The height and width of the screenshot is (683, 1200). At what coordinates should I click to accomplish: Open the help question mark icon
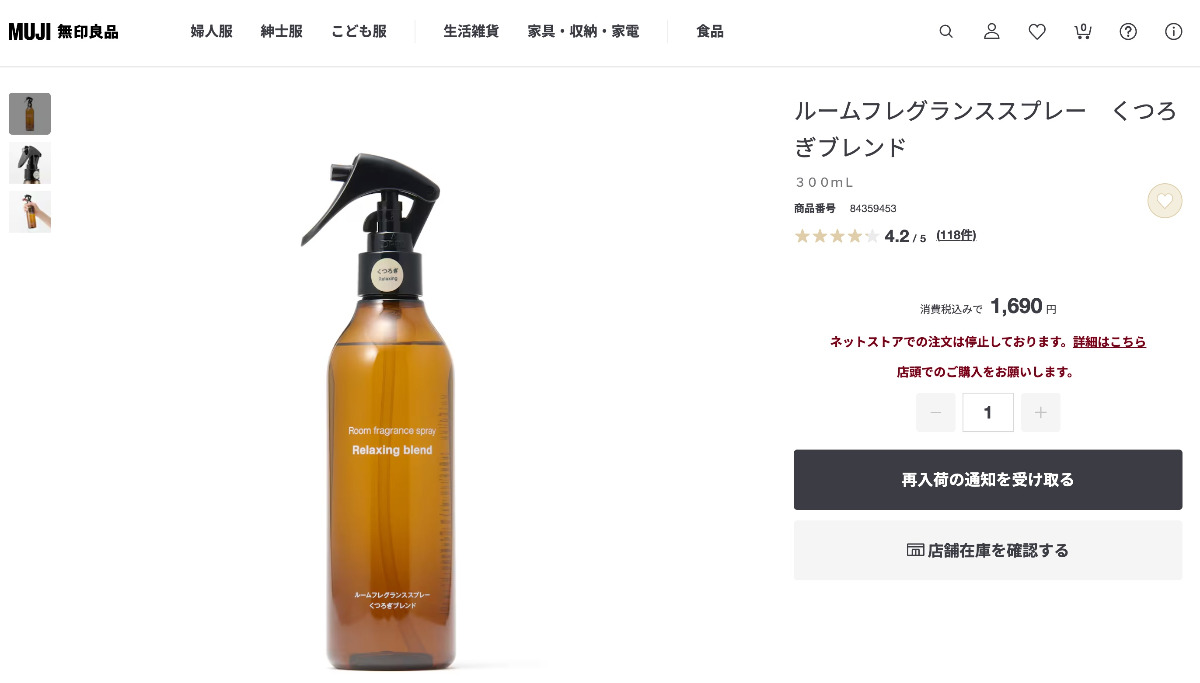pos(1128,31)
